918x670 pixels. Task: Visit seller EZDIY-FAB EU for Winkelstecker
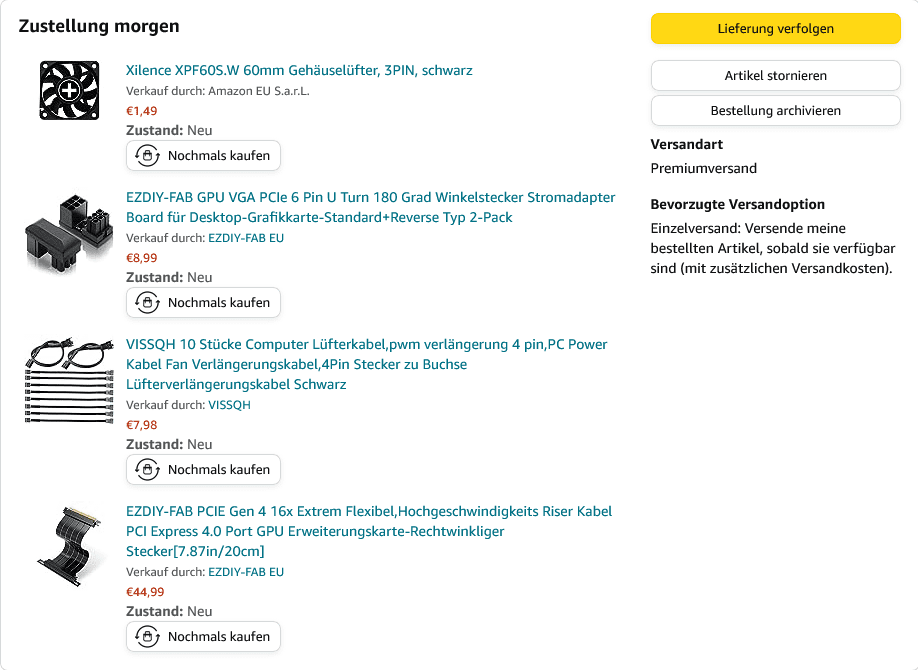[246, 238]
